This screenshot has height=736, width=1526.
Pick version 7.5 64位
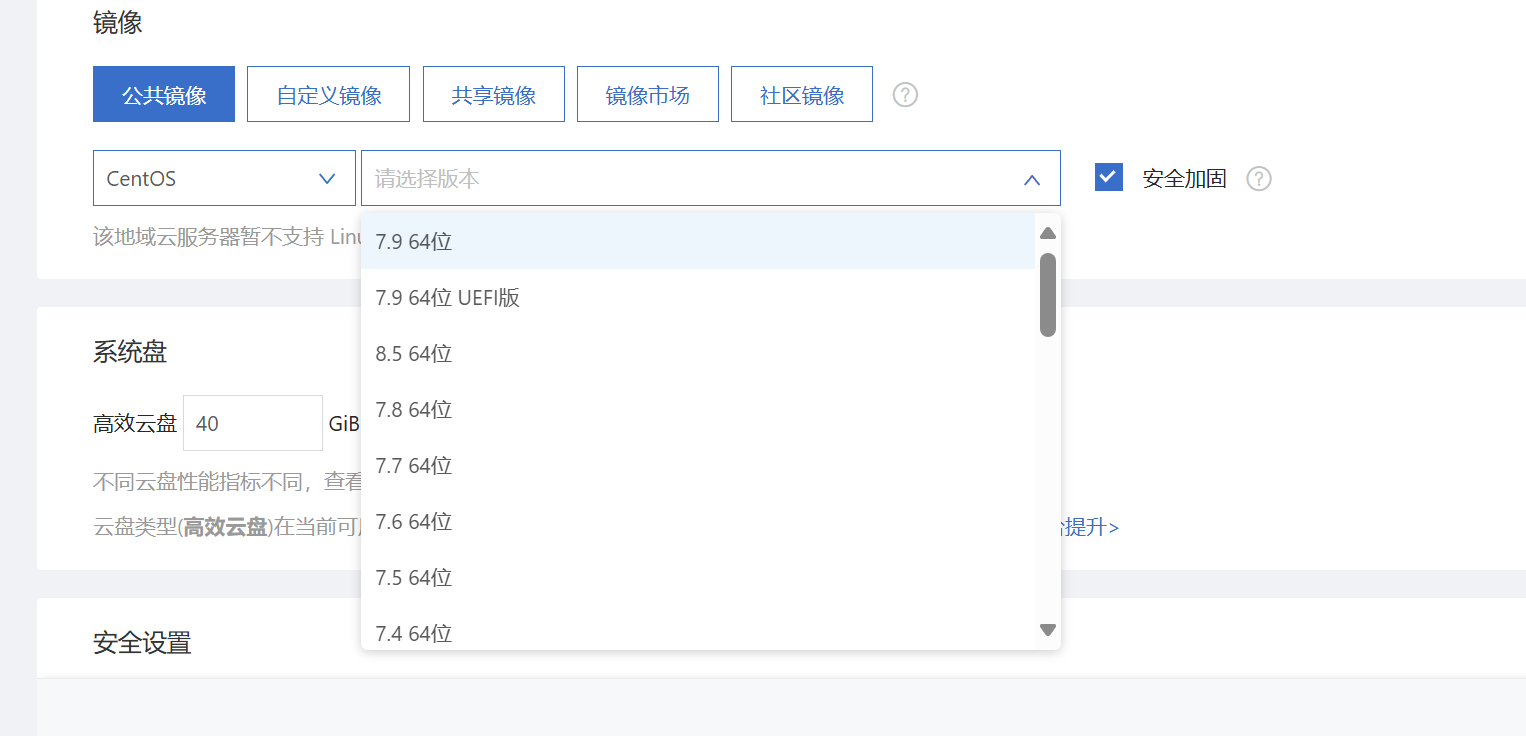pyautogui.click(x=698, y=577)
